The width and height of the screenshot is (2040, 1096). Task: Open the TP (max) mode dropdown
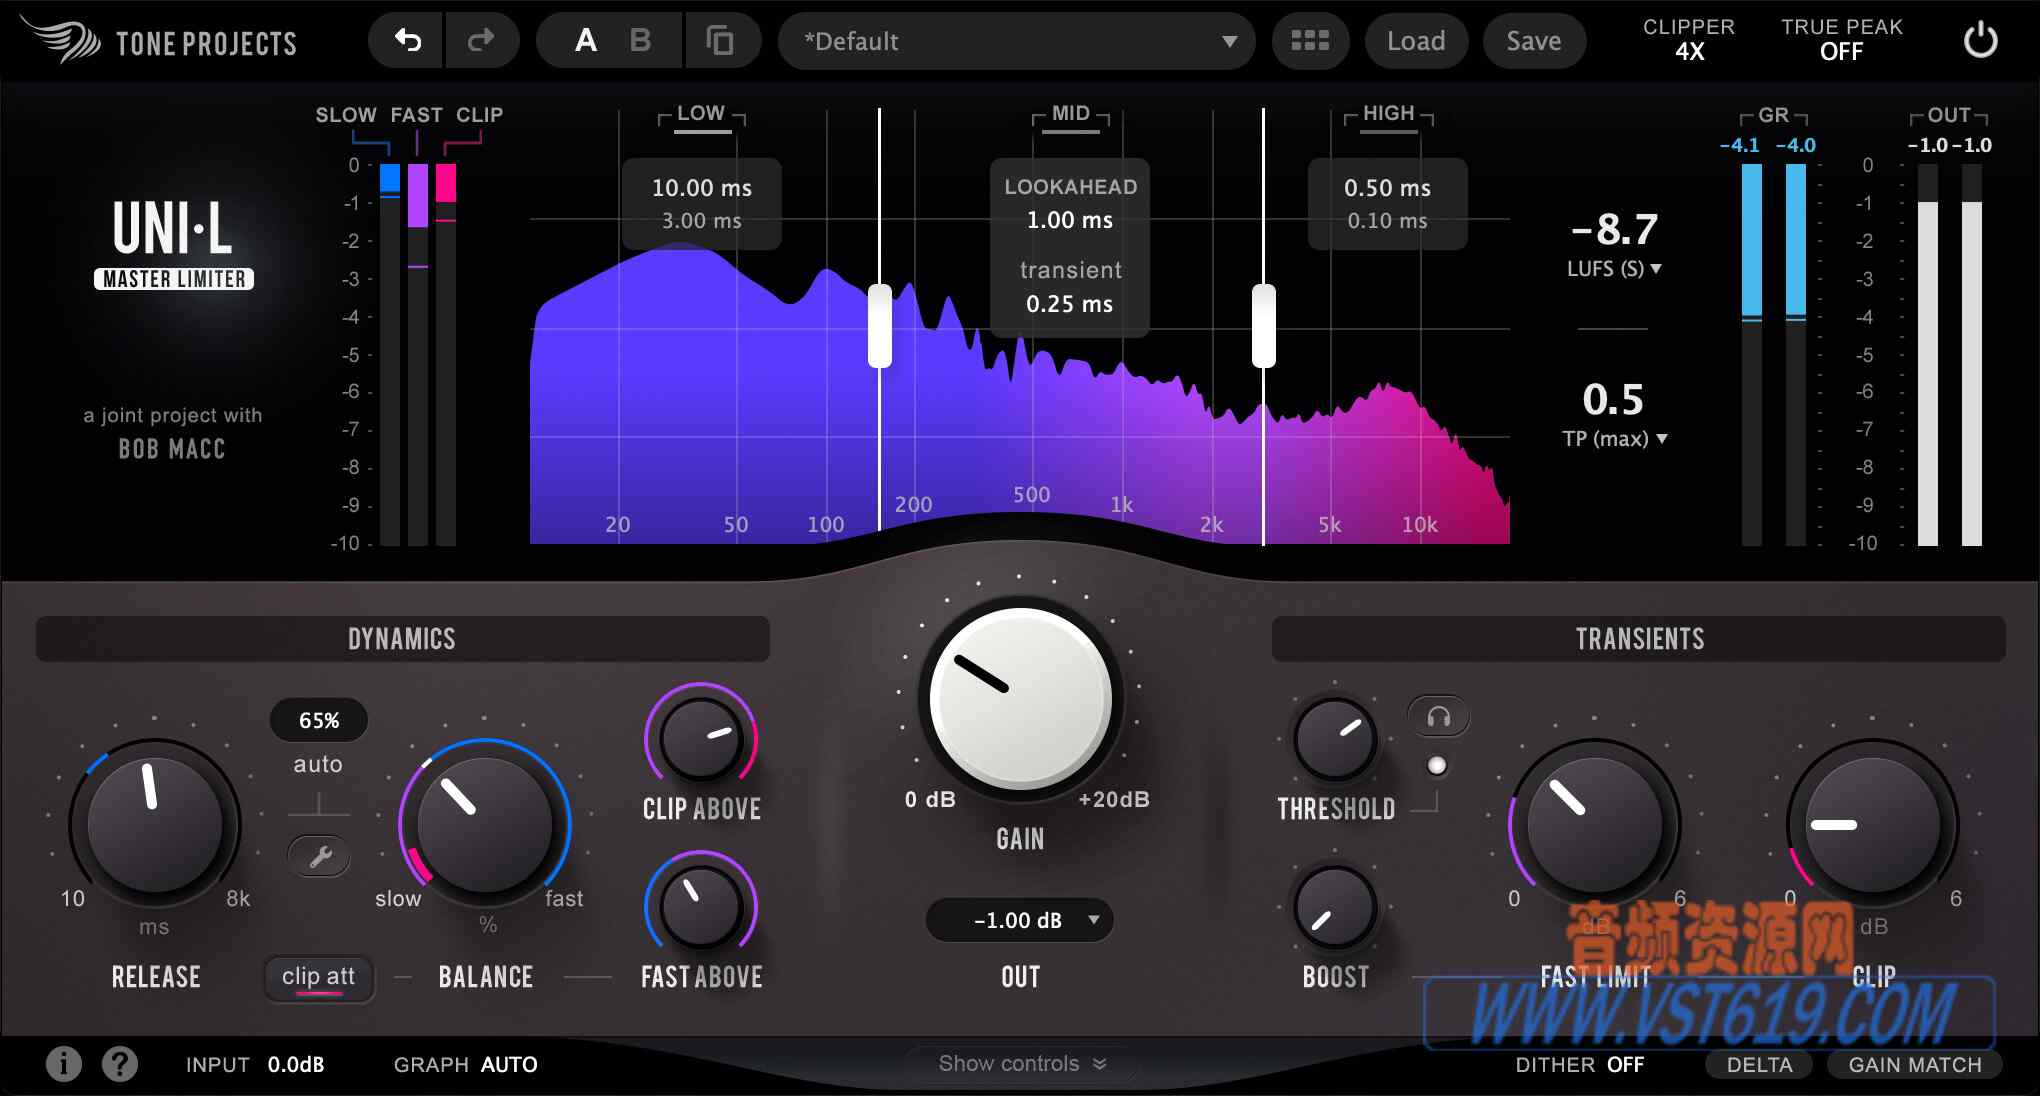[1614, 439]
